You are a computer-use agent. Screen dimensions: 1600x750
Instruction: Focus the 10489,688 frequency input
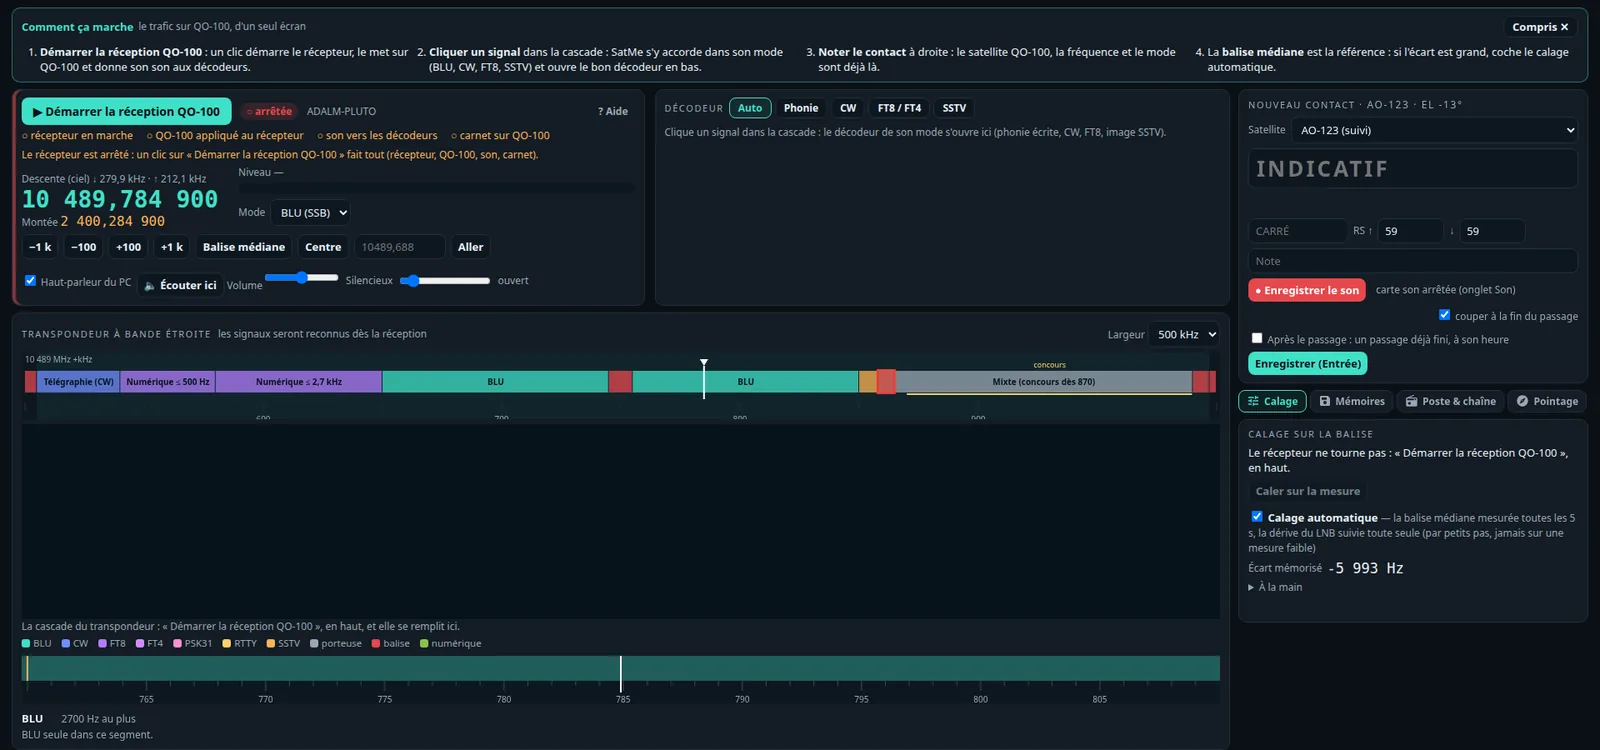tap(399, 247)
